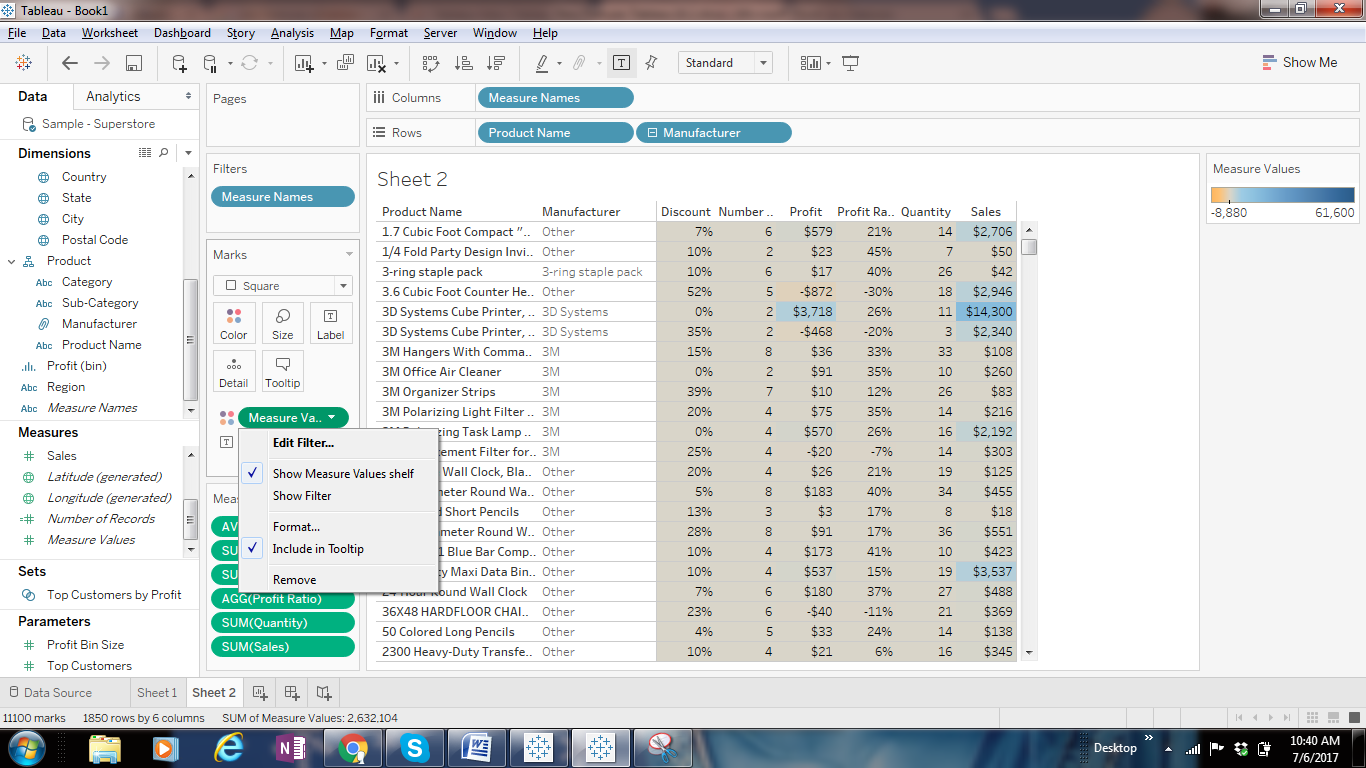This screenshot has width=1366, height=768.
Task: Open the show/hide cards icon
Action: tap(810, 63)
